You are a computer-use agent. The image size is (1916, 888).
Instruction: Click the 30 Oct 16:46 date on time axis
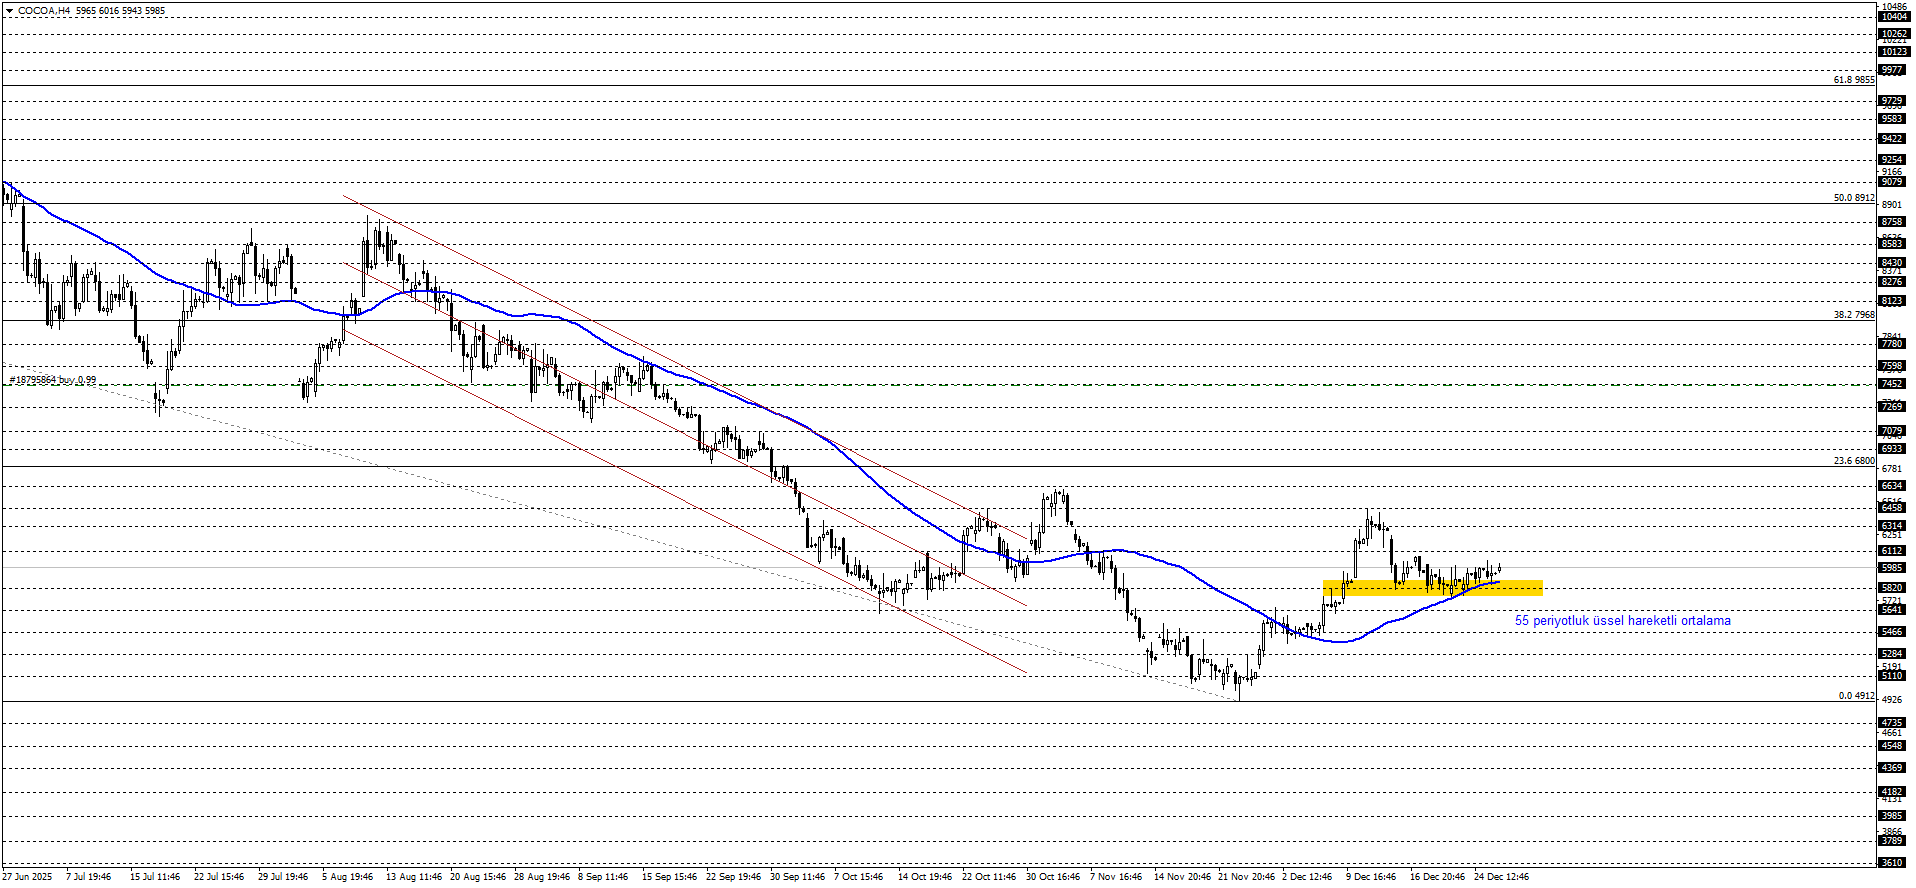click(x=1052, y=877)
